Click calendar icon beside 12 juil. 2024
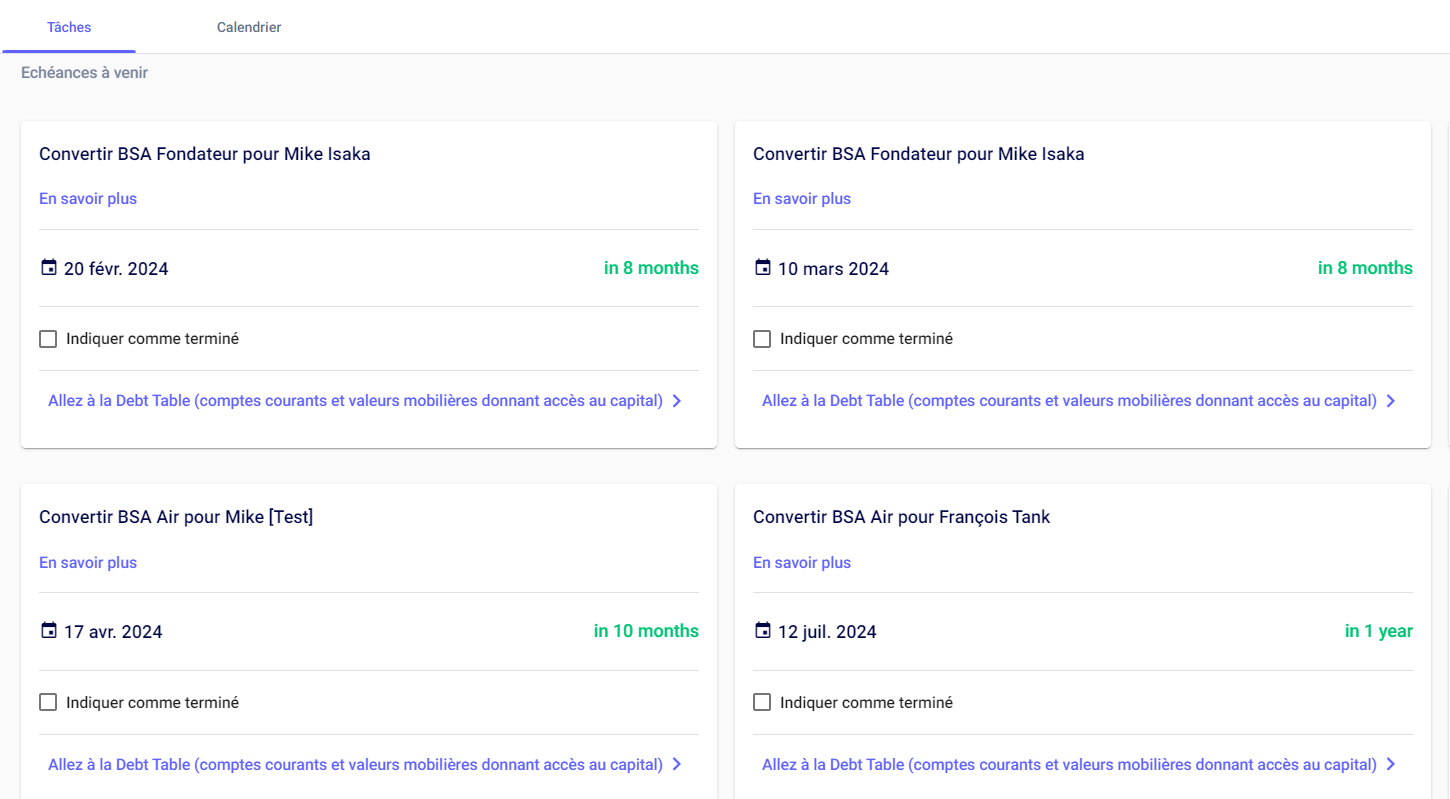Screen dimensions: 1450x799 [x=762, y=631]
